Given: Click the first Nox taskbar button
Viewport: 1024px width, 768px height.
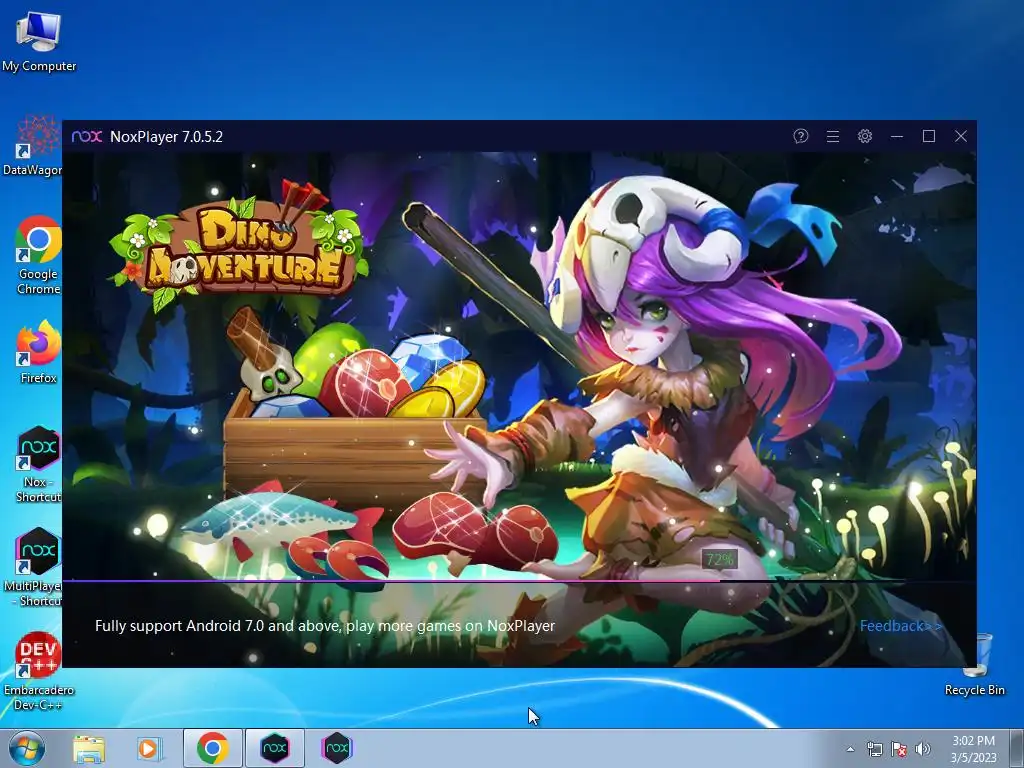Looking at the screenshot, I should click(x=274, y=748).
